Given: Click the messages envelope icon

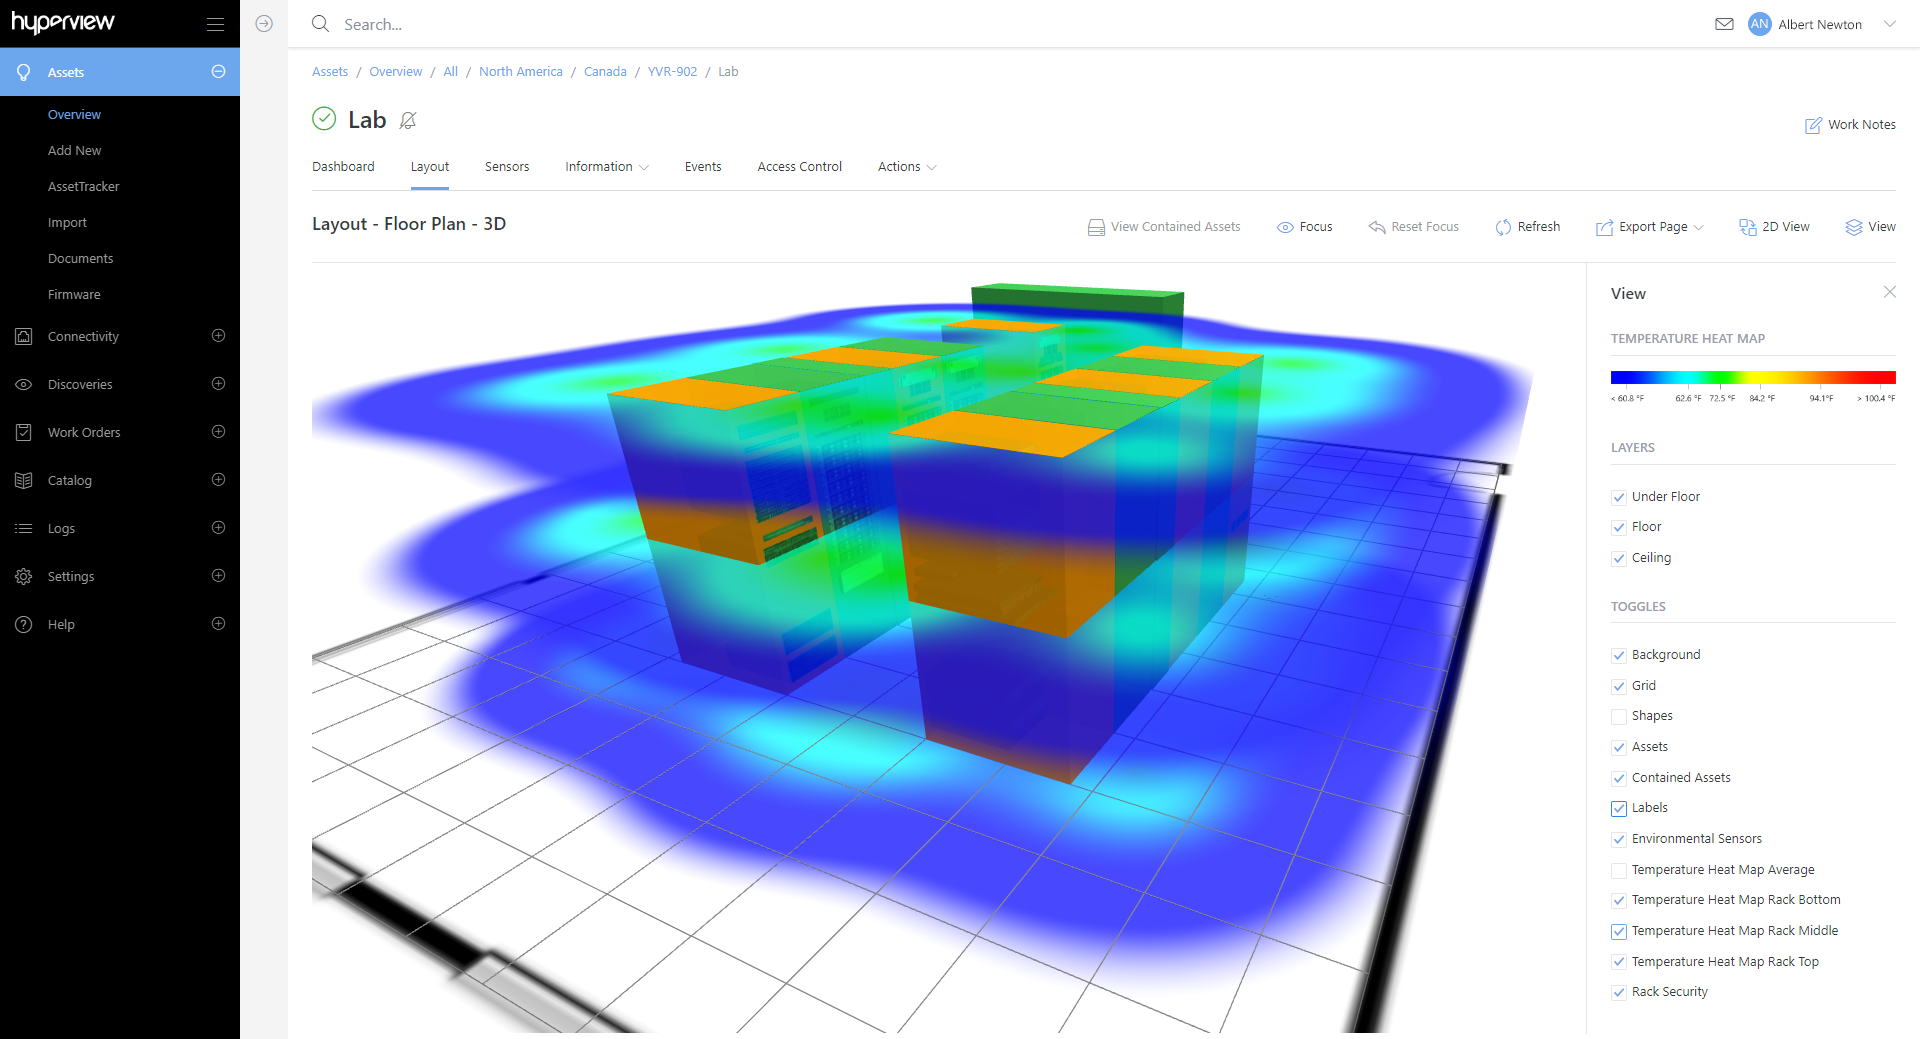Looking at the screenshot, I should coord(1724,23).
